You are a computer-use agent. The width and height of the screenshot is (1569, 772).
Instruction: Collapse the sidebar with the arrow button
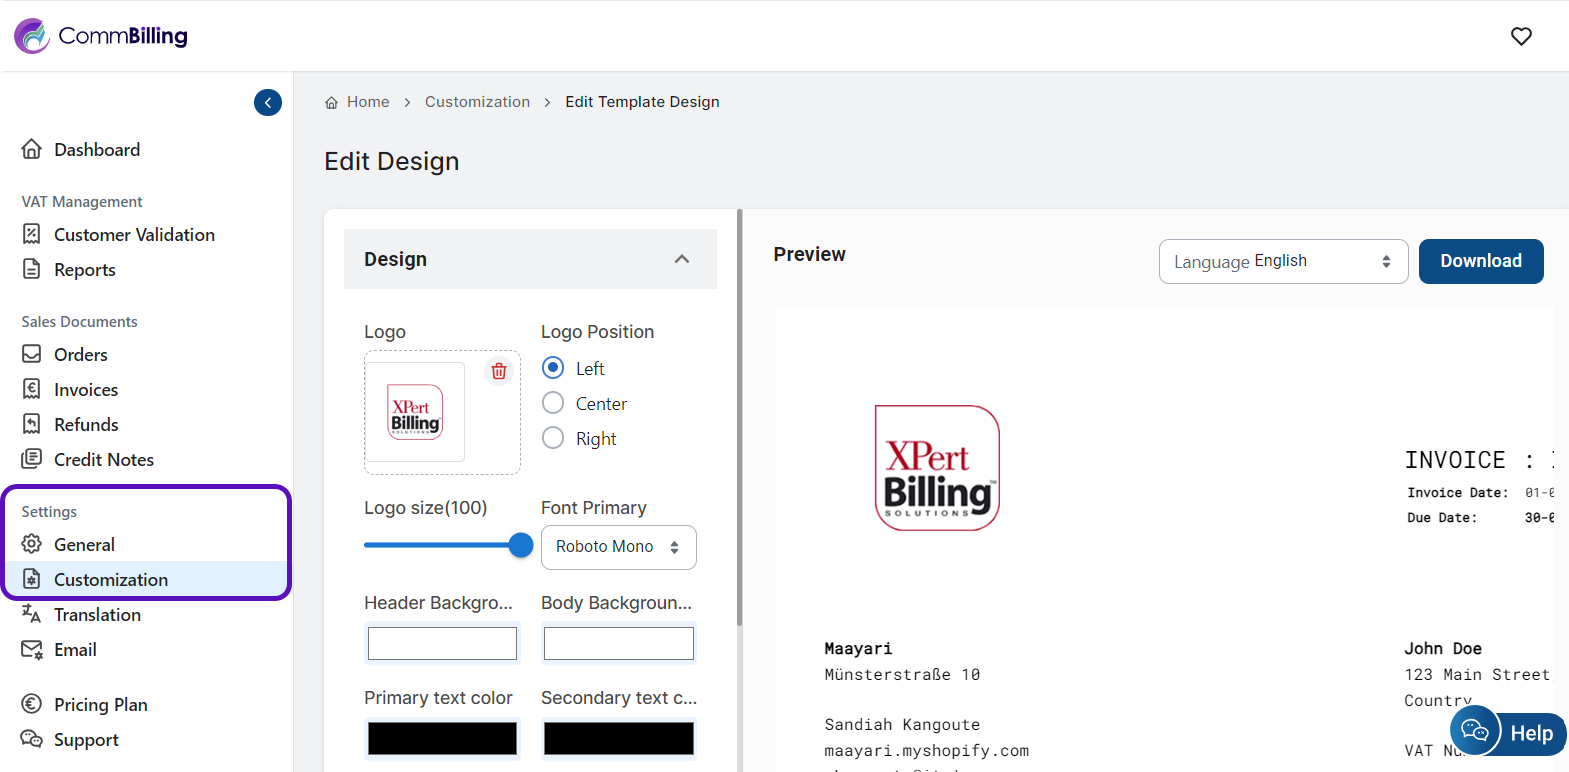tap(268, 103)
